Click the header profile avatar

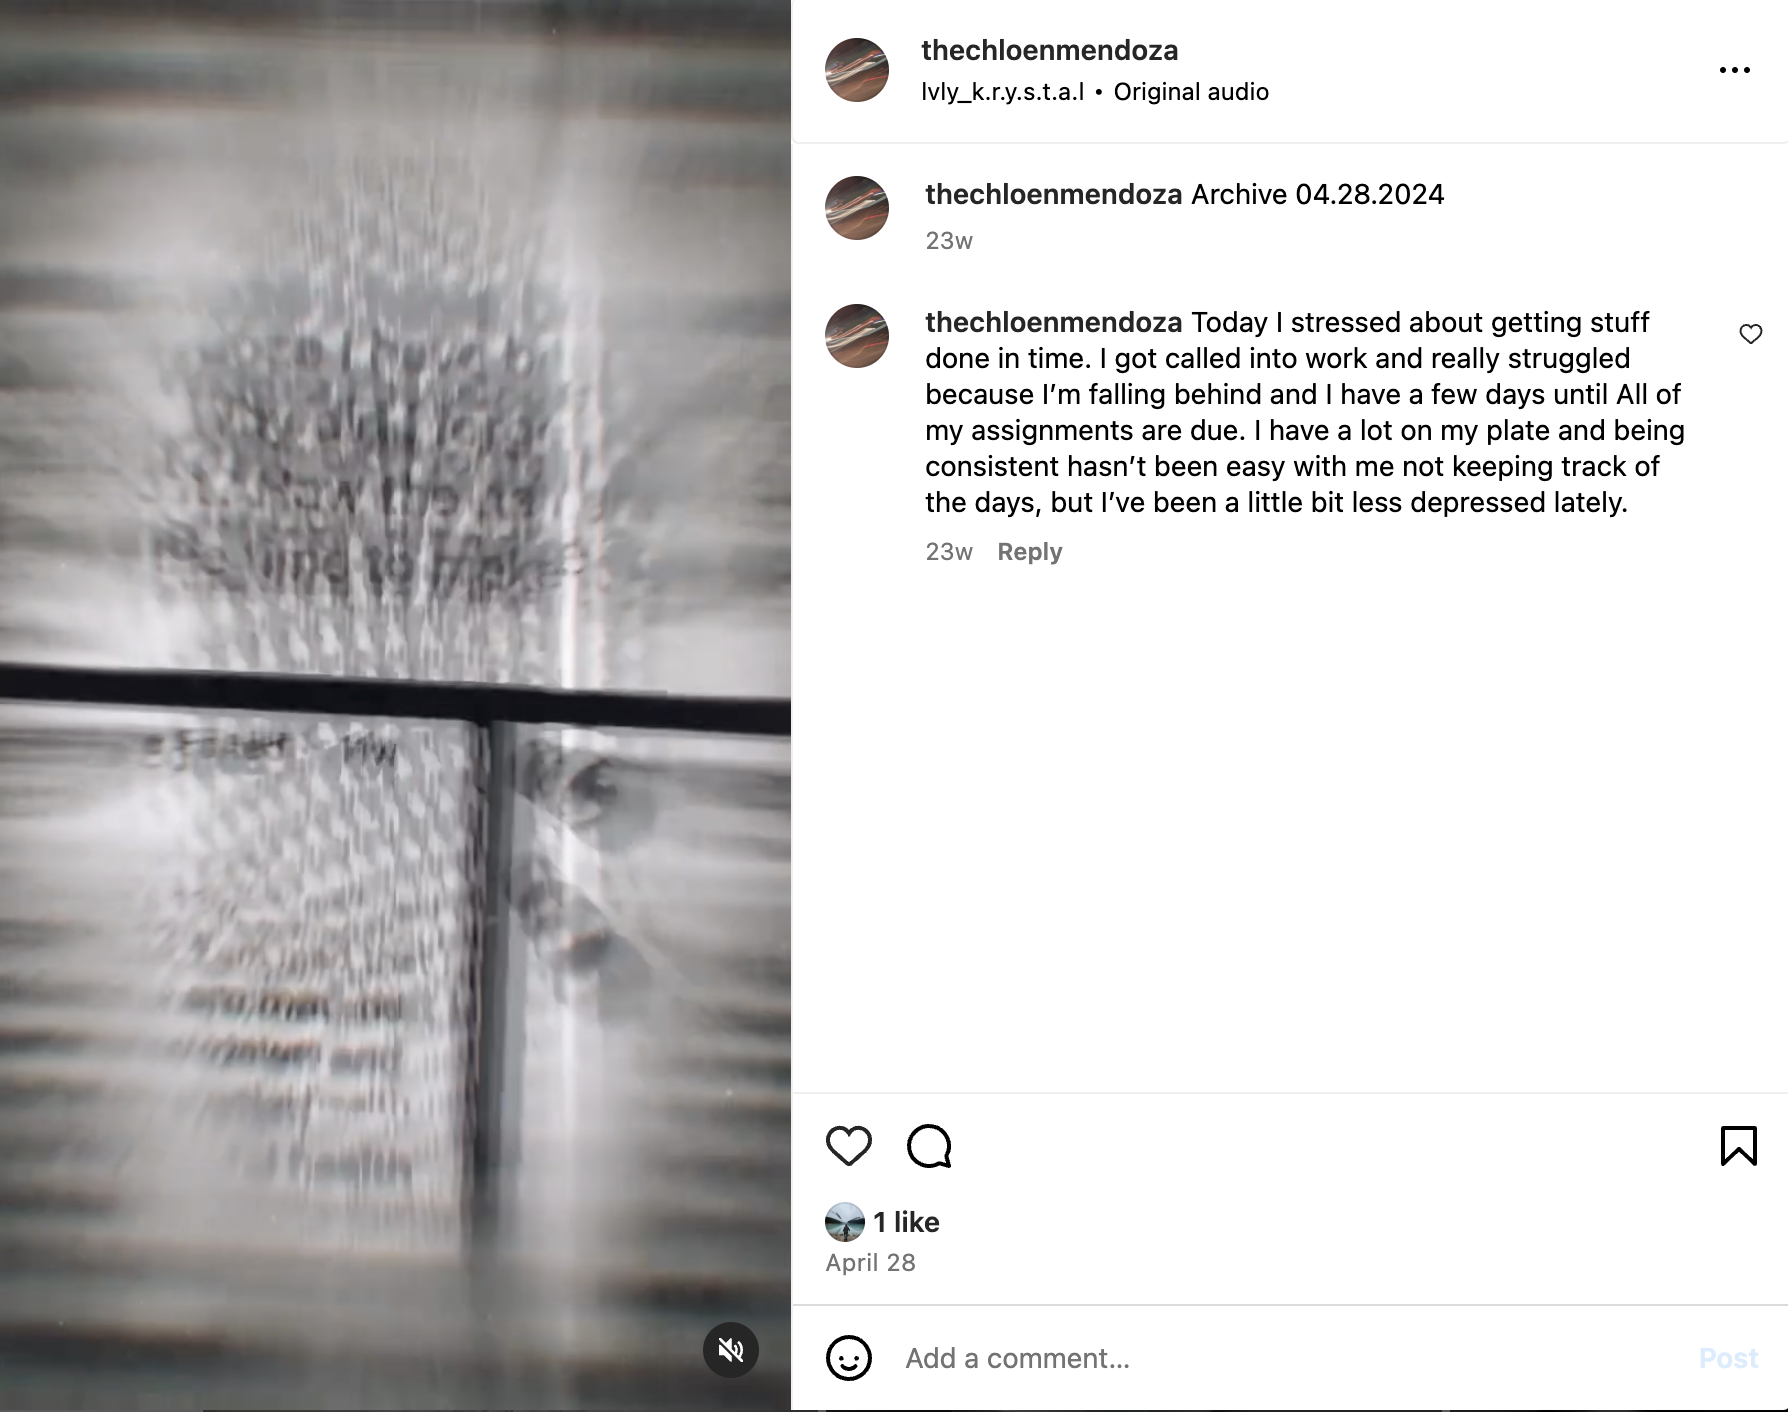[x=857, y=70]
